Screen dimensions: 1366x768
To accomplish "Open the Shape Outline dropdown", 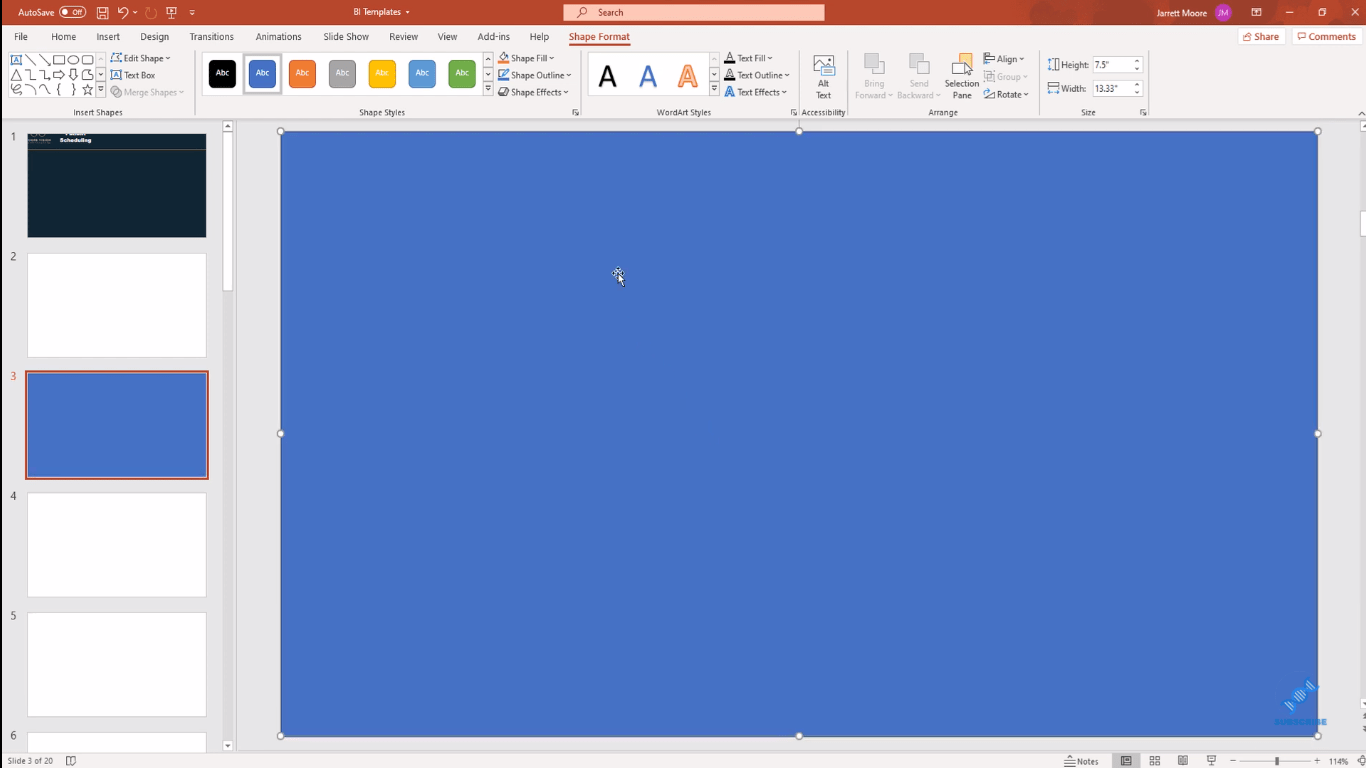I will click(x=535, y=75).
